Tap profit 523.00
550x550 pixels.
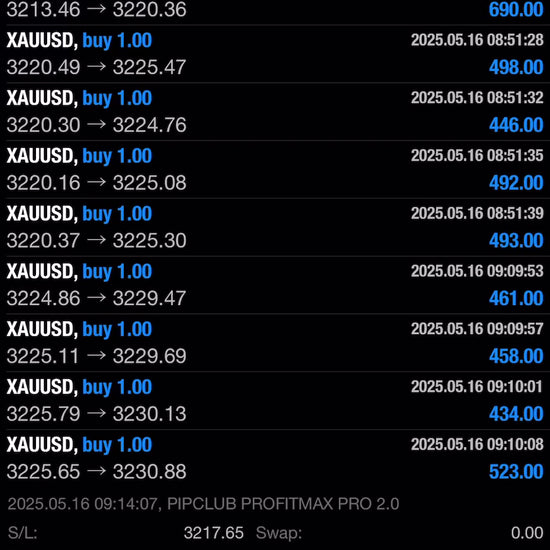(x=516, y=472)
